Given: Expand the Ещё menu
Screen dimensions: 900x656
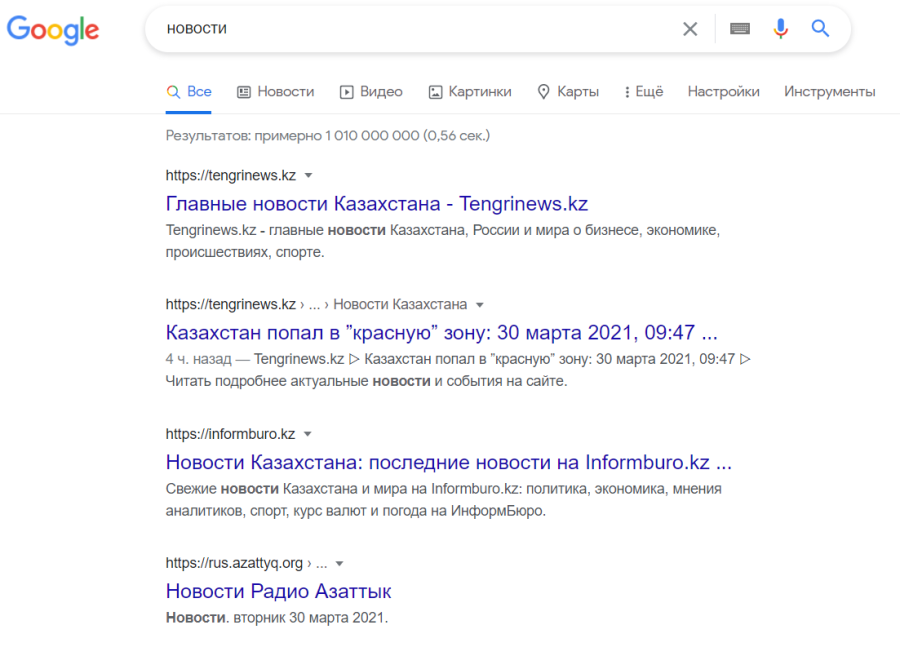Looking at the screenshot, I should [643, 92].
